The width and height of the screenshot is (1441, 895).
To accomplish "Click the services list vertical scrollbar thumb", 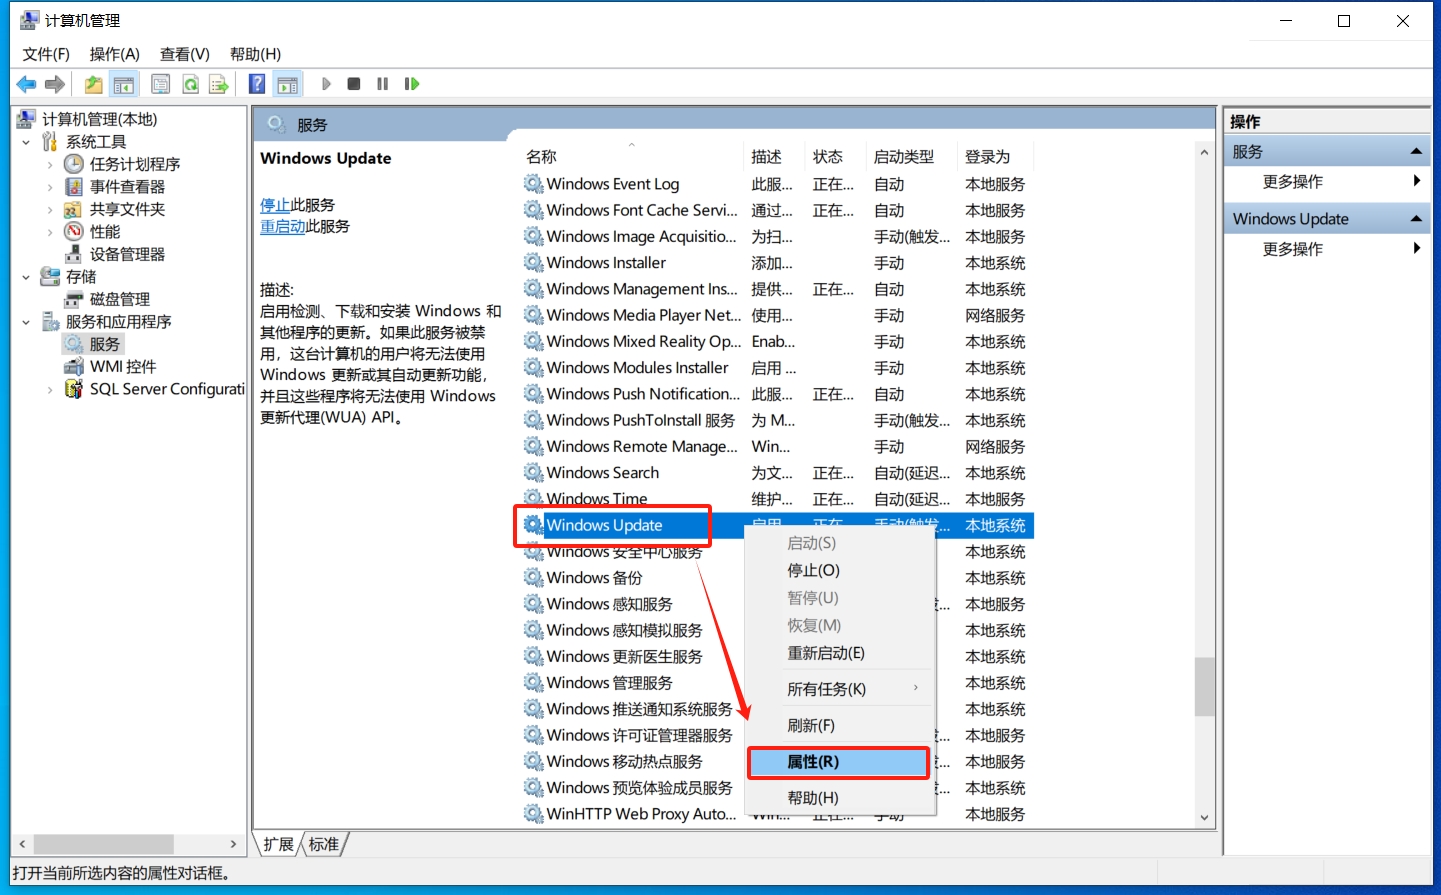I will click(1204, 687).
